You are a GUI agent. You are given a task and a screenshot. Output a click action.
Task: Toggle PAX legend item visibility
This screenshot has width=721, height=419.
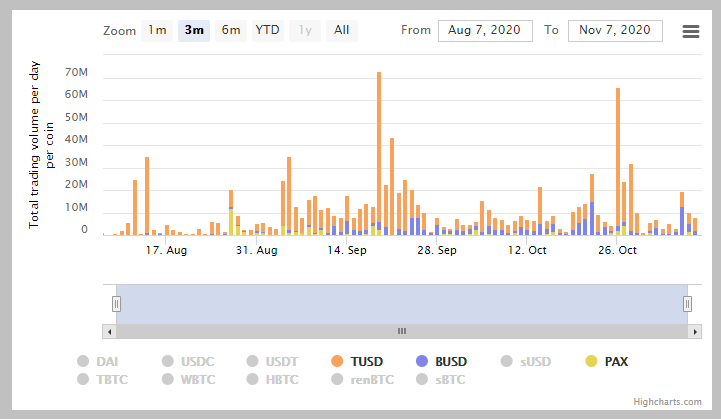click(x=606, y=361)
